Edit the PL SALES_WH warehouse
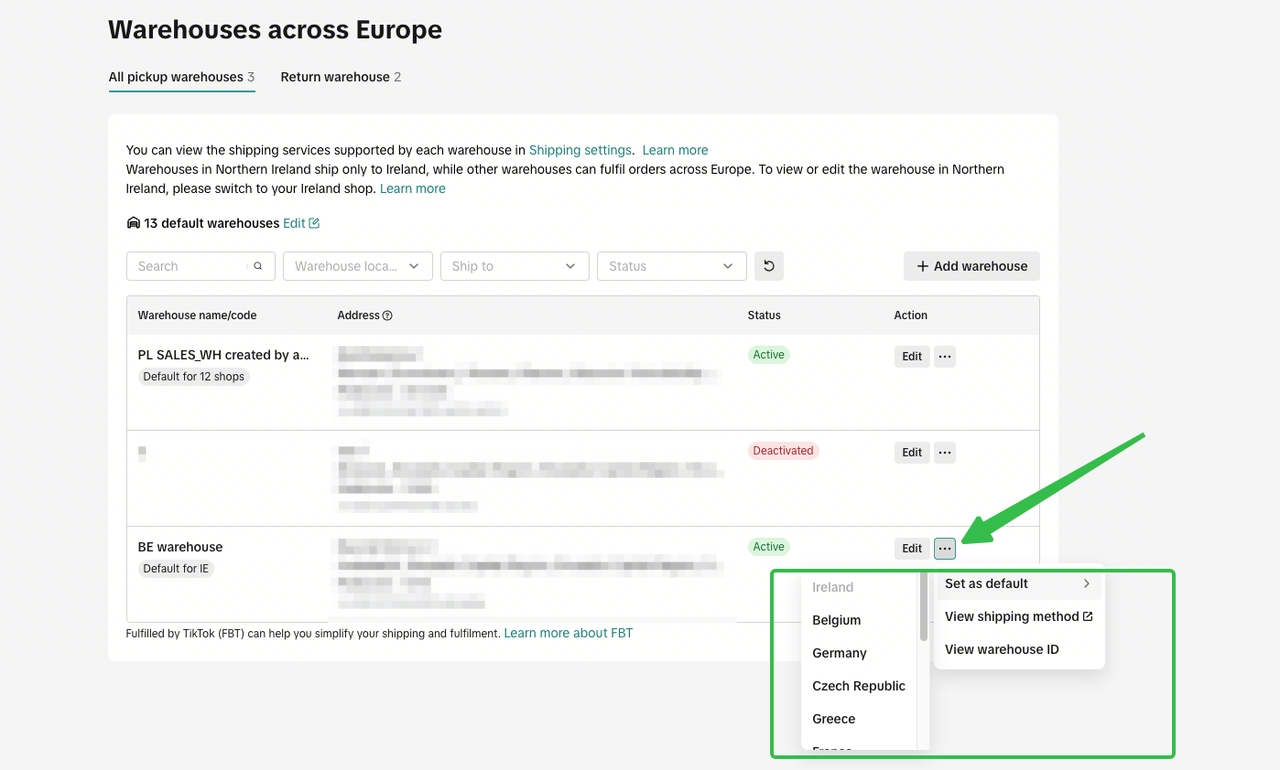 (912, 356)
